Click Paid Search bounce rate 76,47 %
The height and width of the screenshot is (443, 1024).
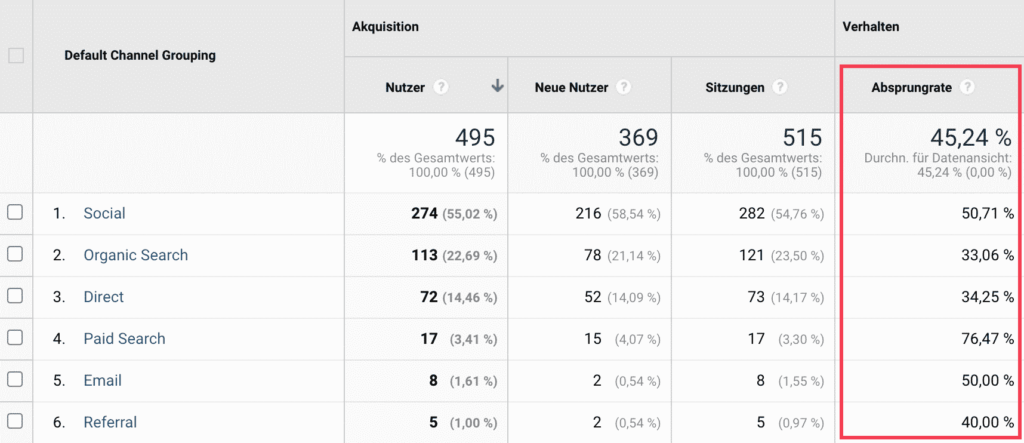pyautogui.click(x=987, y=338)
